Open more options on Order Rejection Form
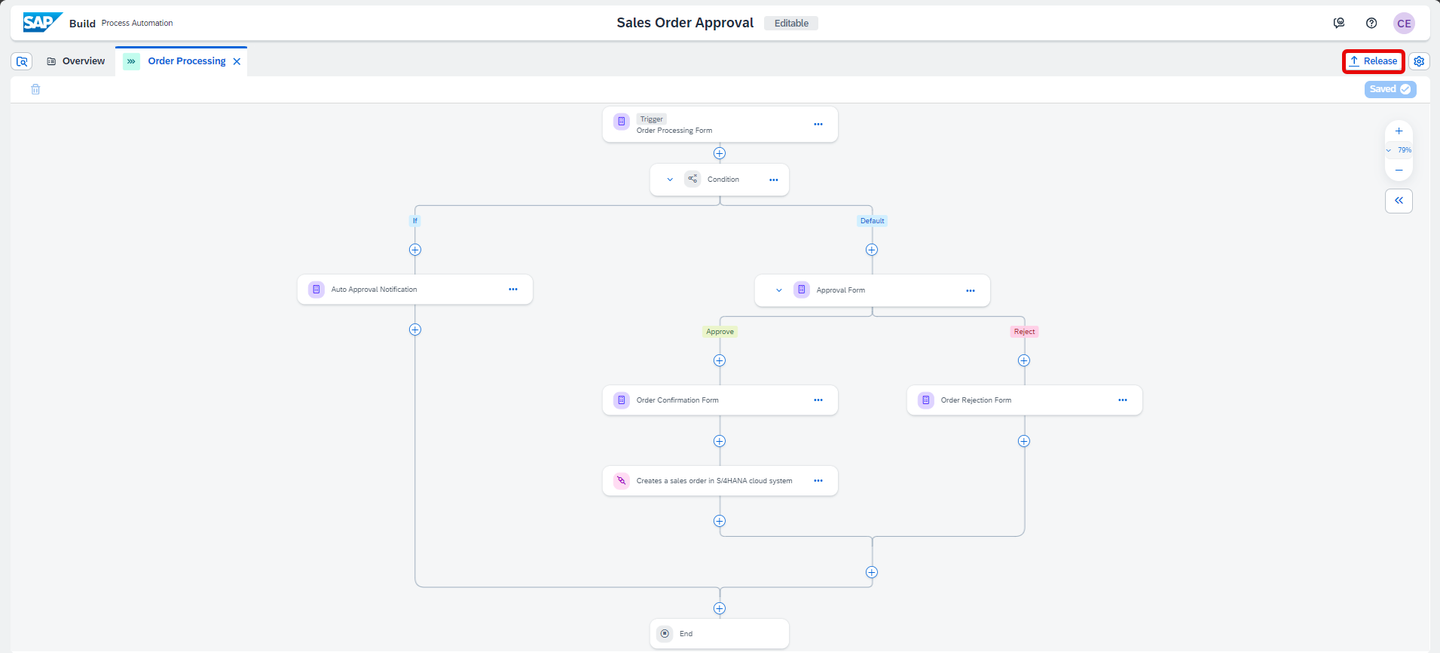The image size is (1440, 653). [1123, 400]
